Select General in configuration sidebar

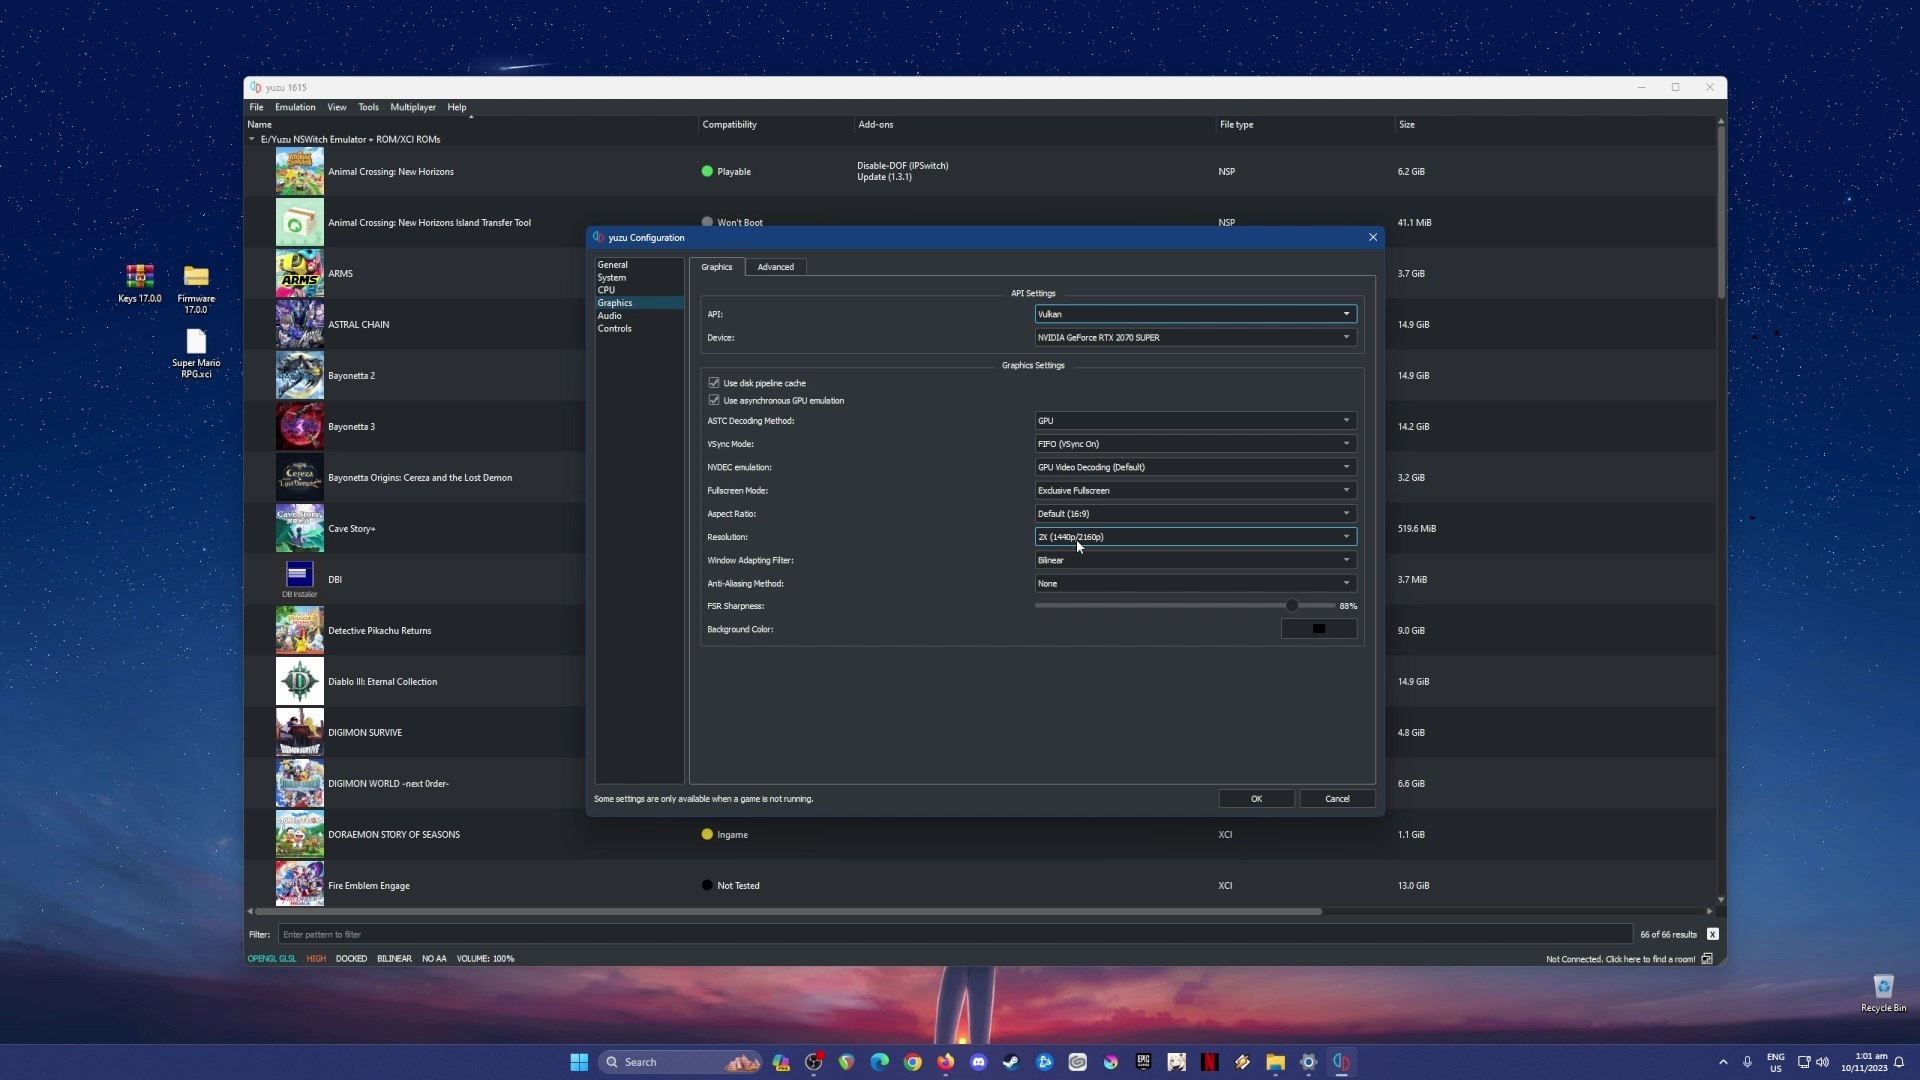613,265
